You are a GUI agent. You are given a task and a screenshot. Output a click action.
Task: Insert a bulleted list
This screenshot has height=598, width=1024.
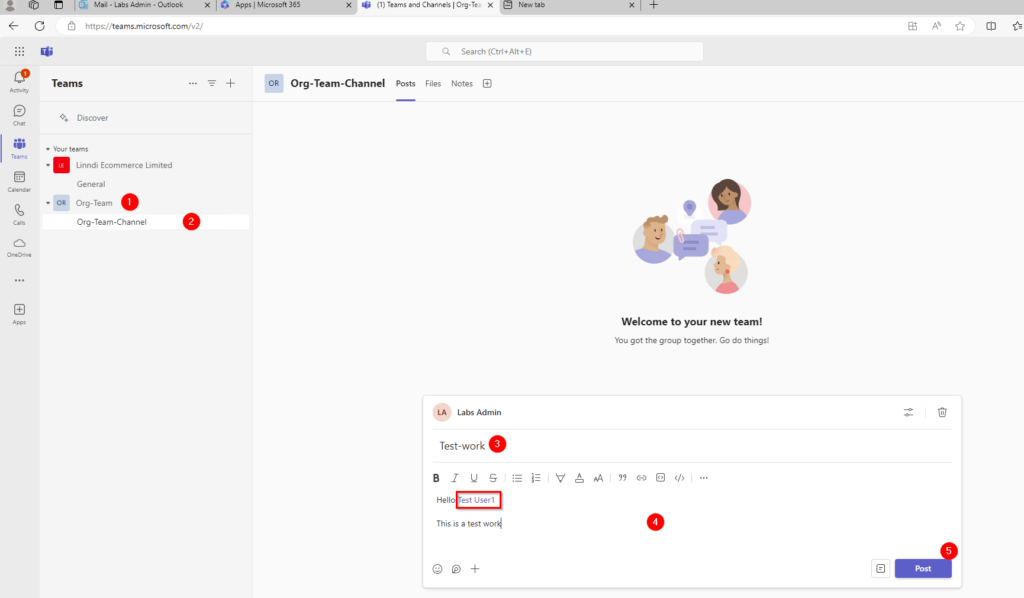[517, 478]
